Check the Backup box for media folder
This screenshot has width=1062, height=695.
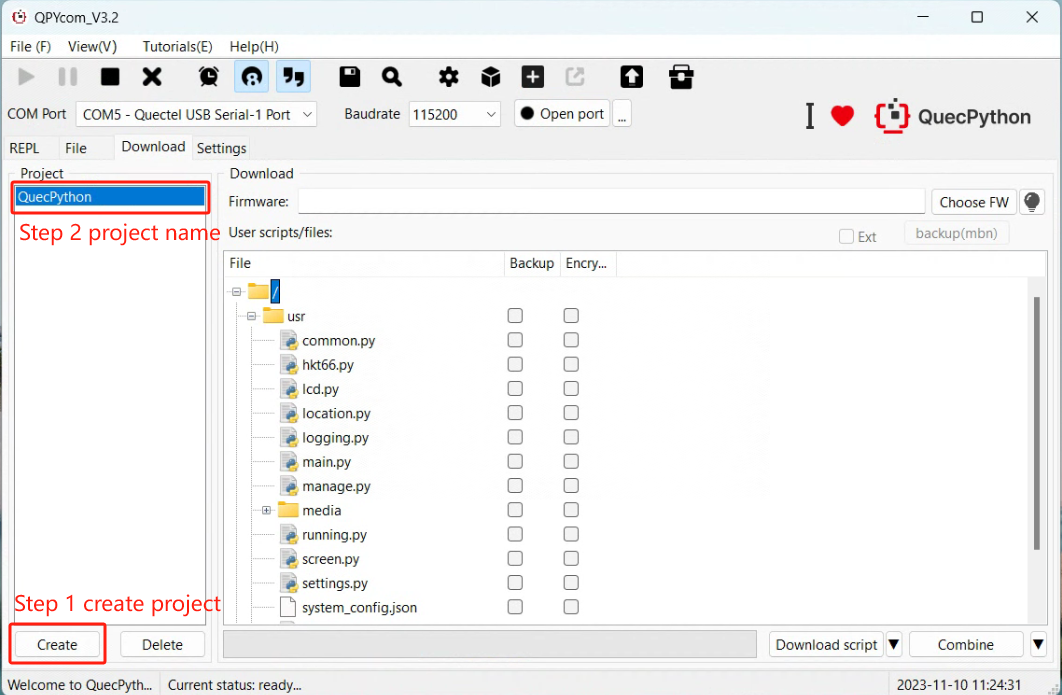[x=515, y=509]
